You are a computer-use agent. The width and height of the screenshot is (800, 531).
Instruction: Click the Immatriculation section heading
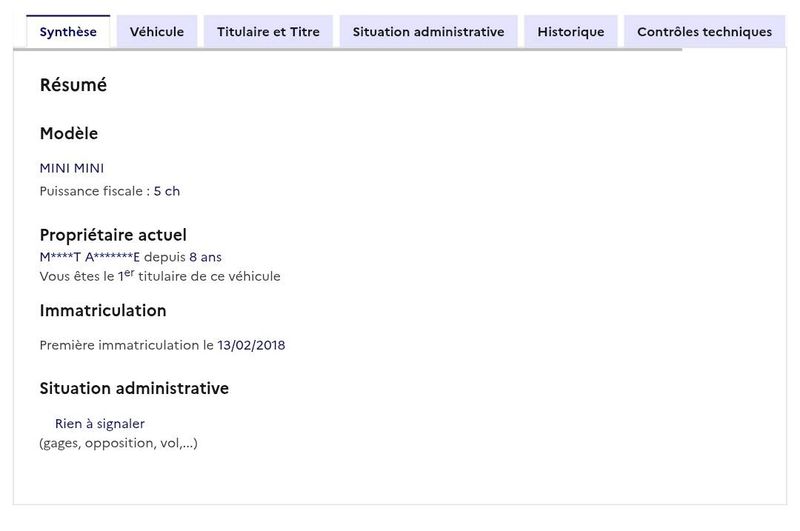(103, 311)
